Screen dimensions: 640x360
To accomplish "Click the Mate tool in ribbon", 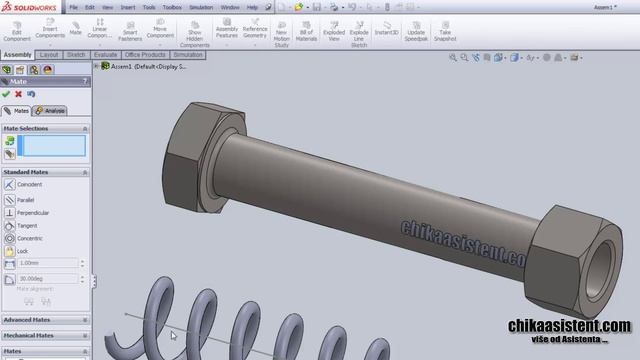I will [76, 28].
